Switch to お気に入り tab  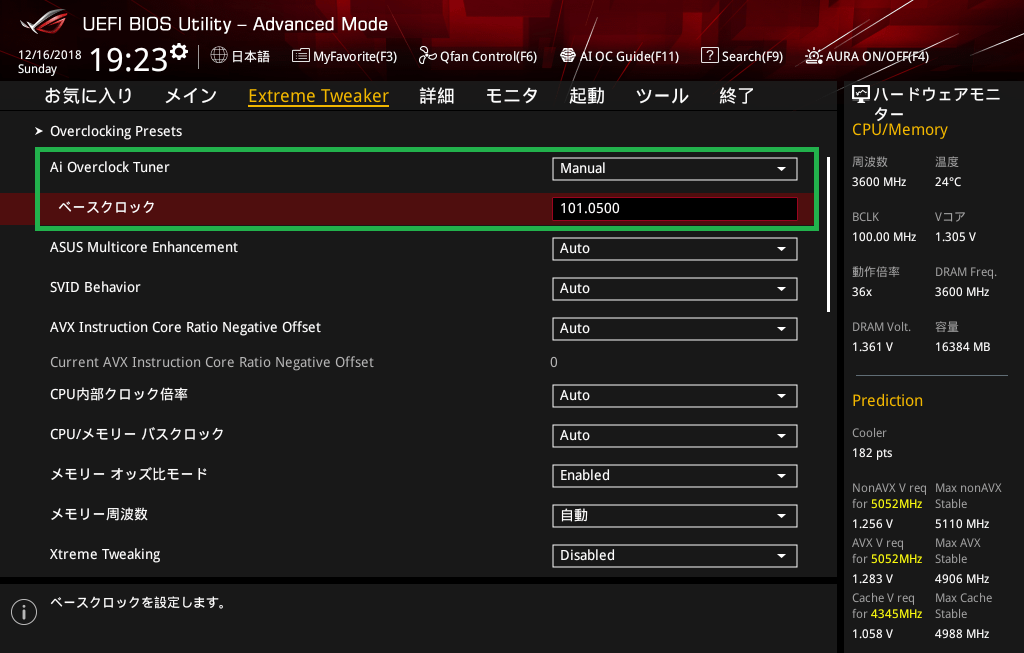88,96
